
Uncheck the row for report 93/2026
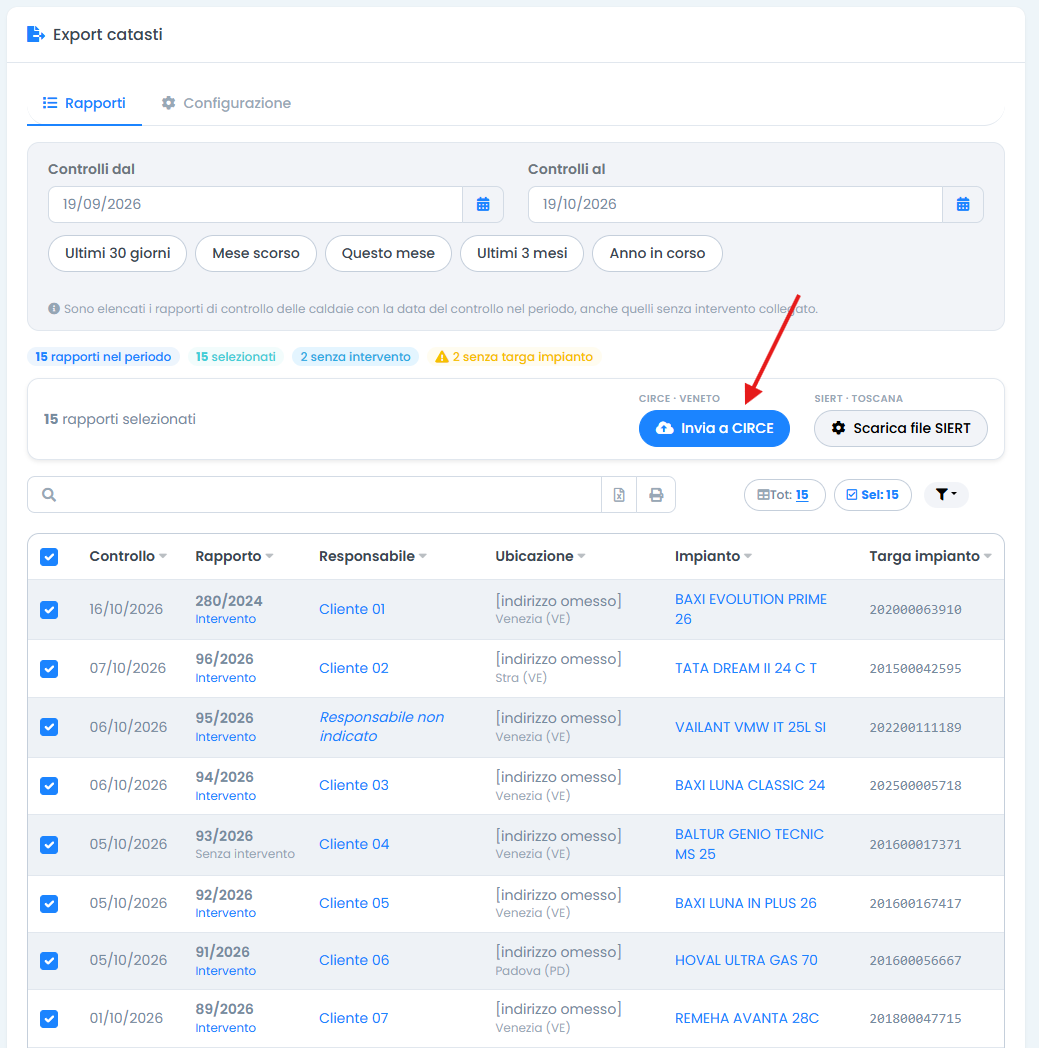point(49,844)
